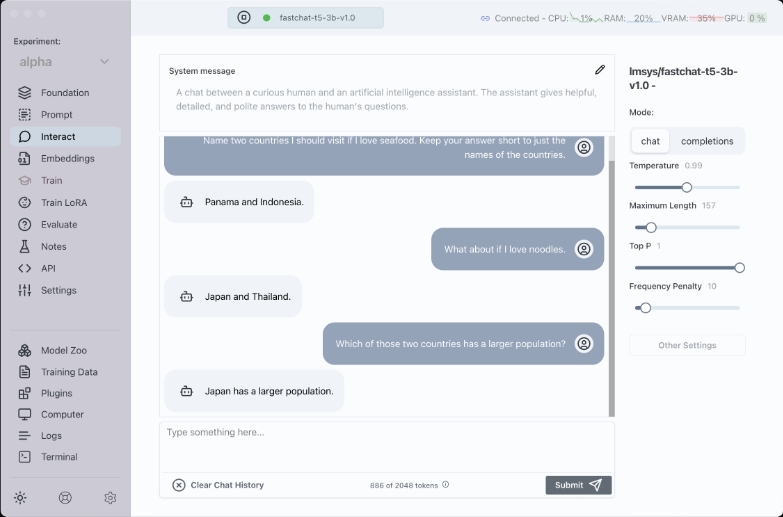Screen dimensions: 783x517
Task: Open the Other Settings panel
Action: pos(687,345)
